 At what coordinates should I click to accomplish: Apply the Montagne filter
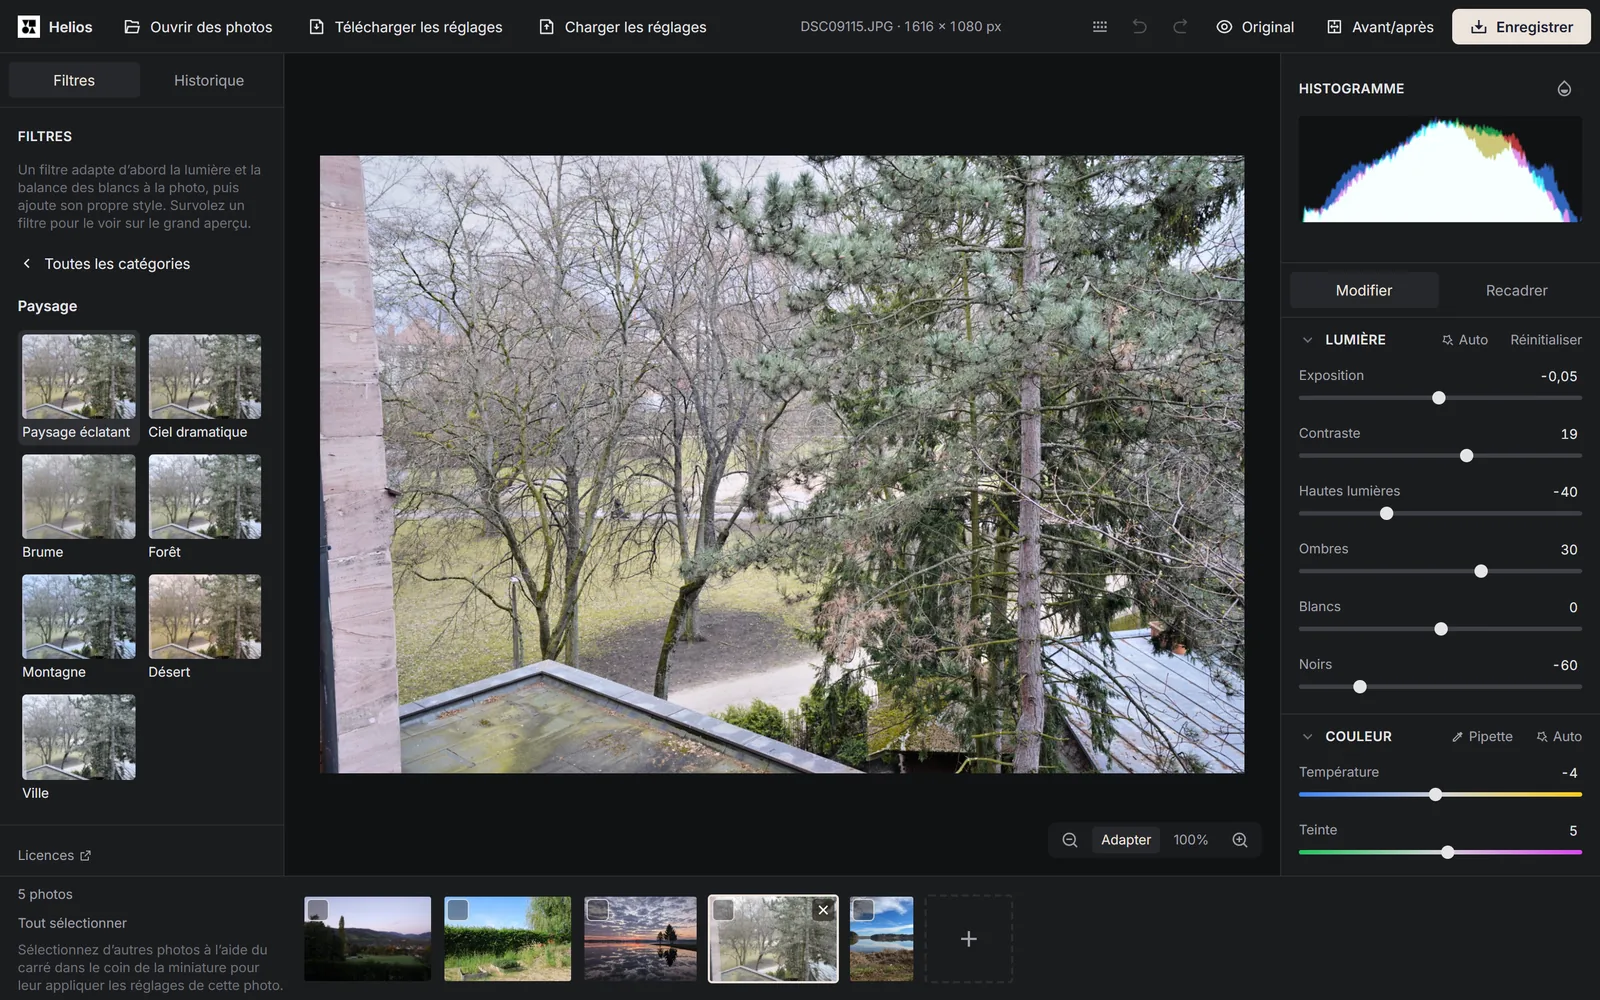point(79,628)
